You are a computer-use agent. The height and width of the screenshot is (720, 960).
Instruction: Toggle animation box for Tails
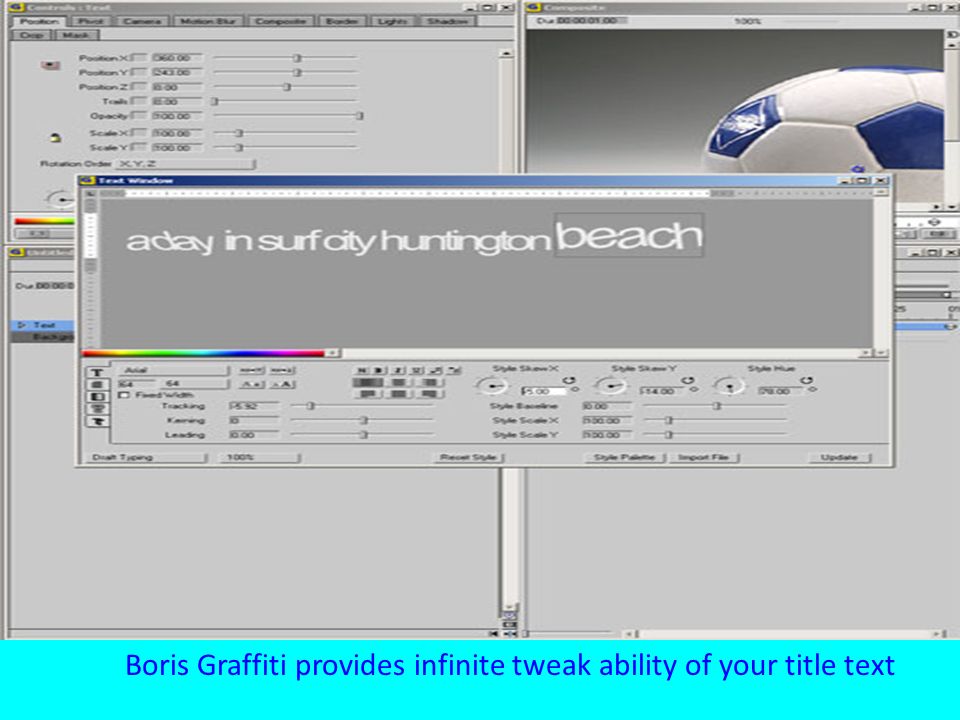point(140,101)
